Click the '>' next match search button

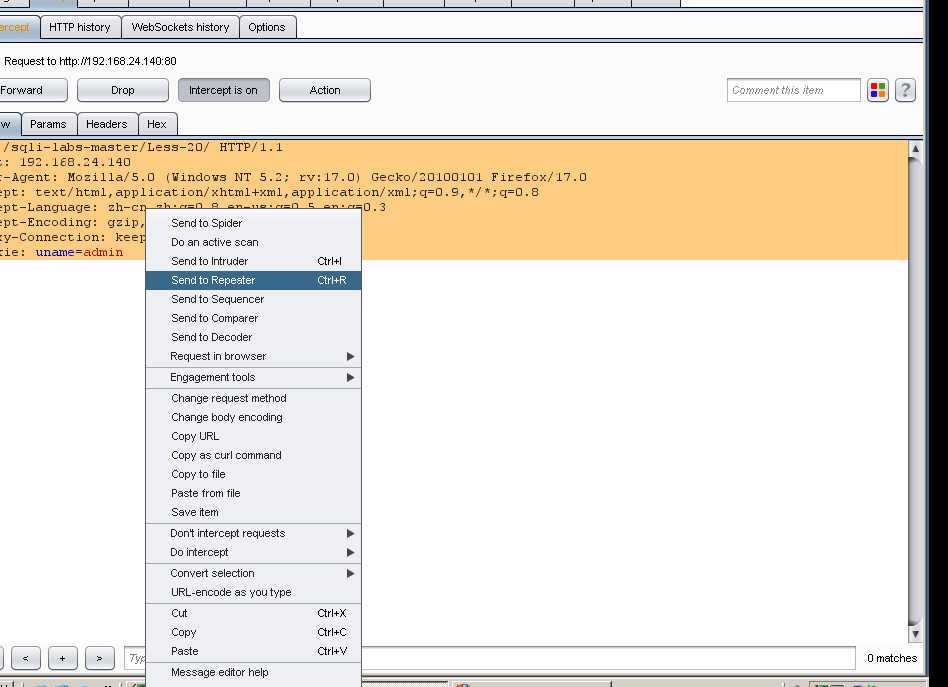tap(99, 658)
